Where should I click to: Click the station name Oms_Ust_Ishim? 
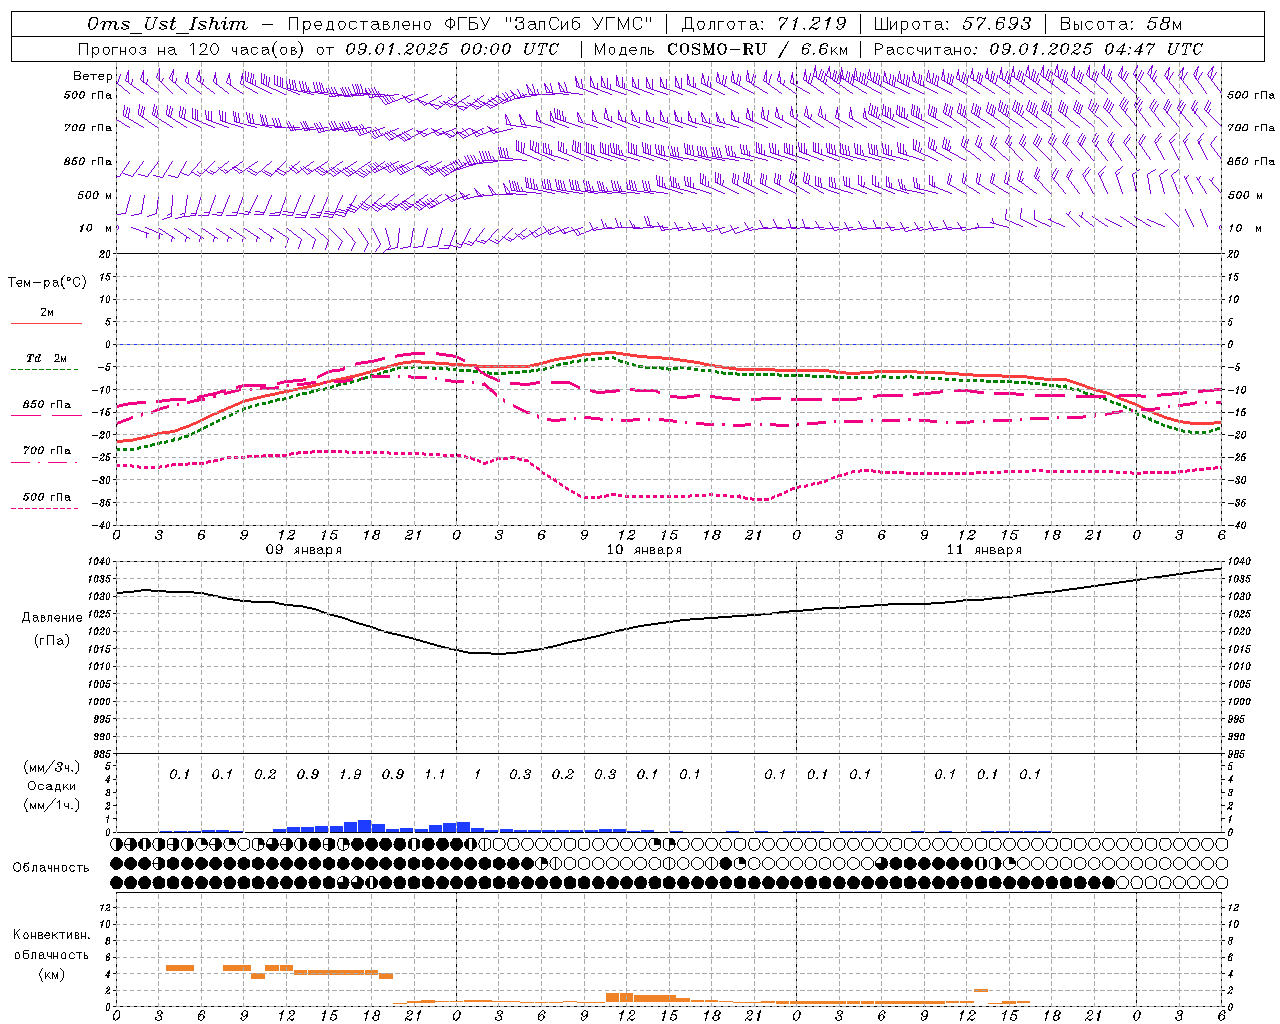point(167,24)
